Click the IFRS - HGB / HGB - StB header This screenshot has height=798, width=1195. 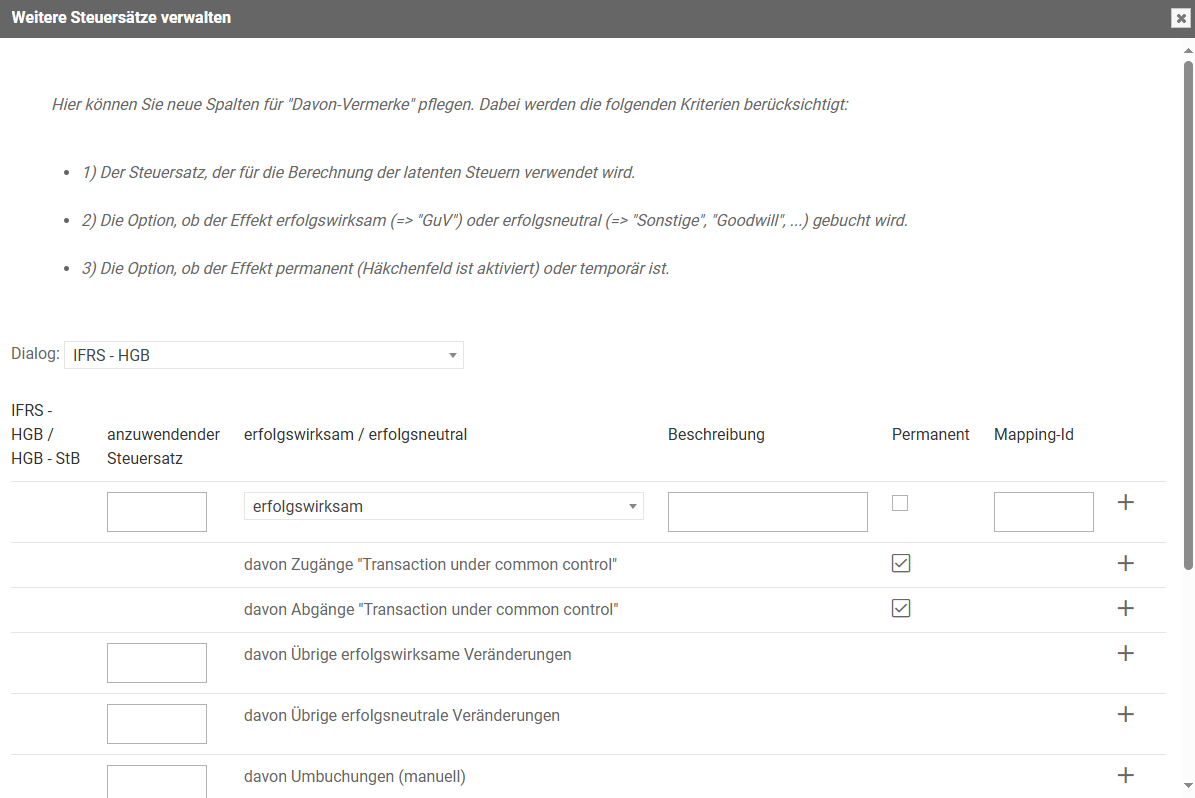point(46,434)
